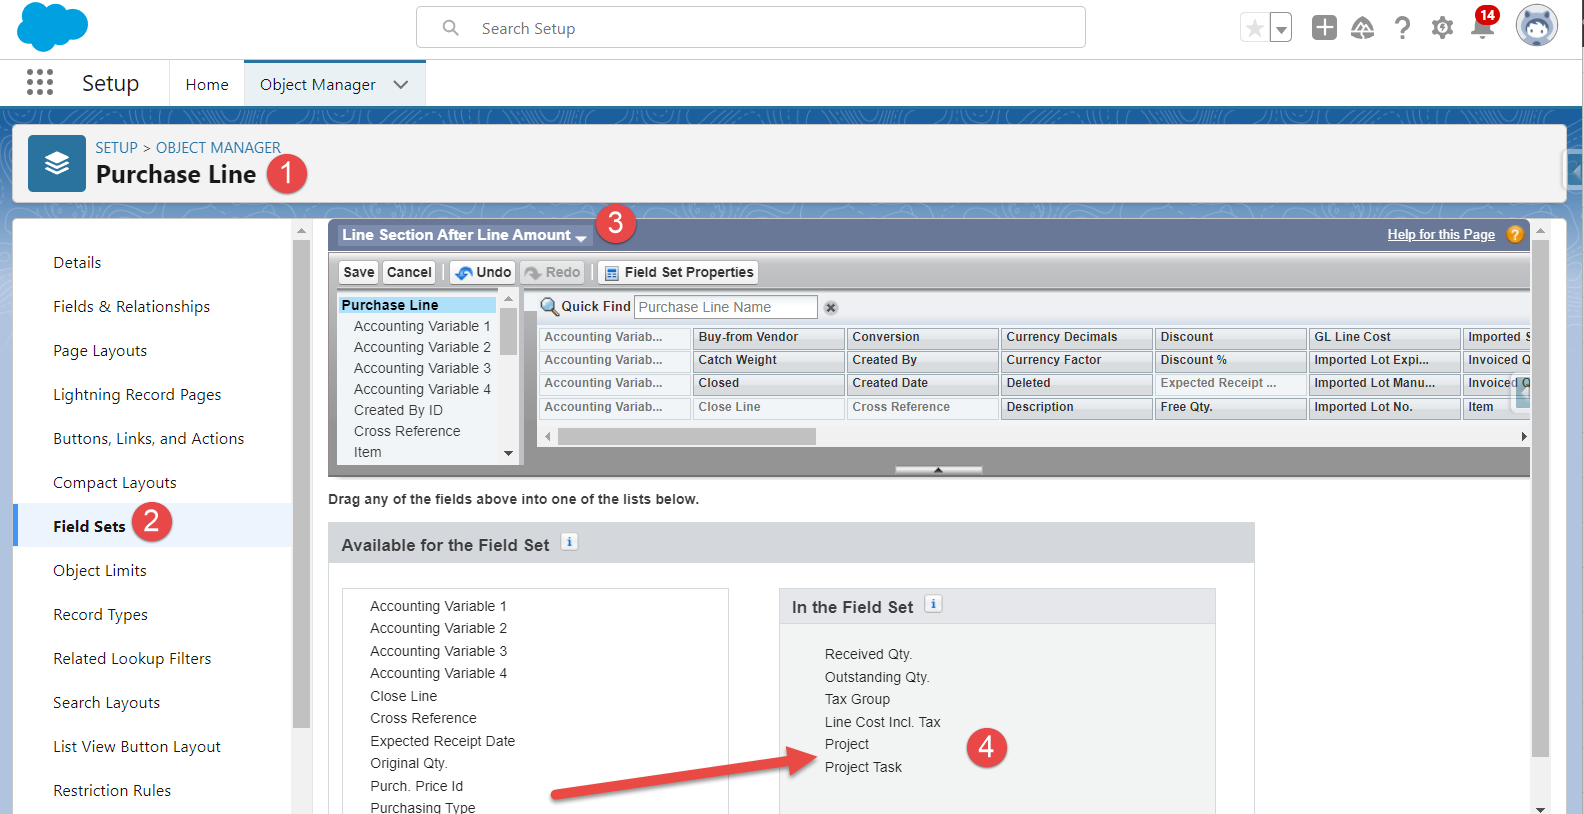
Task: Undo the last field set change
Action: (483, 272)
